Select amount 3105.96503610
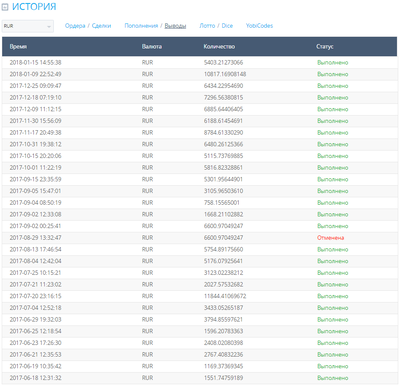 (223, 191)
